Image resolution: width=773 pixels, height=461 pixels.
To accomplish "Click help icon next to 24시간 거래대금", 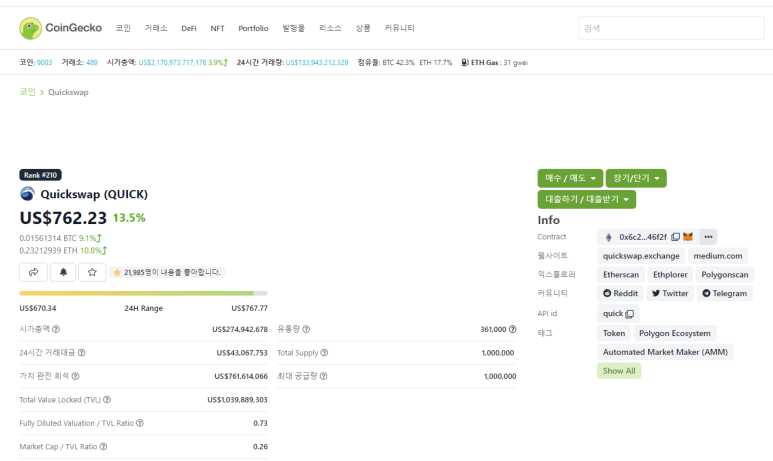I will [82, 353].
